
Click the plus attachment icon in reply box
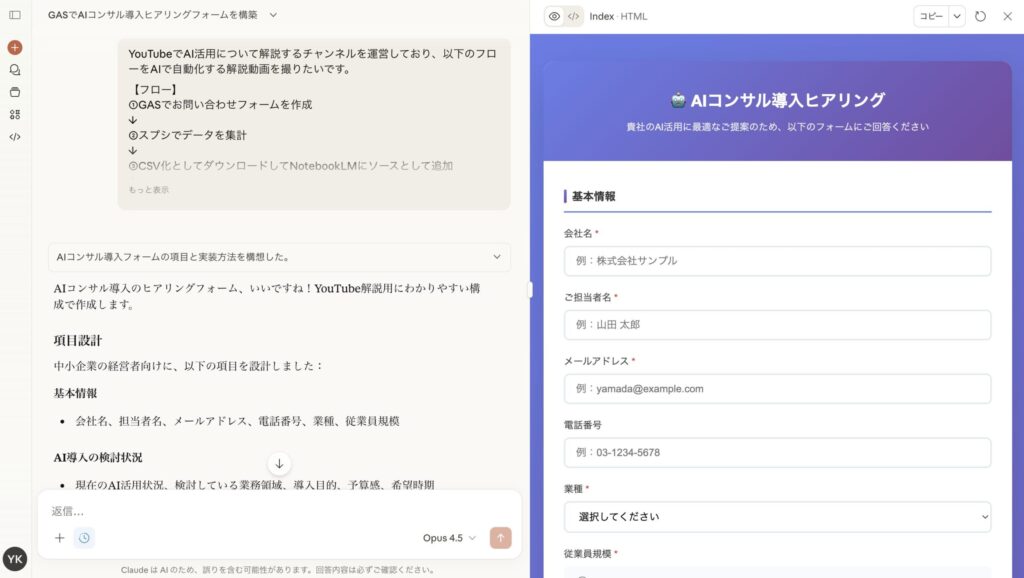(x=59, y=538)
